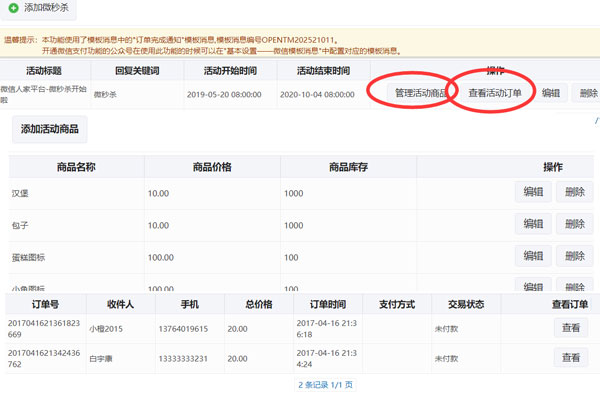Select phone number 13333333231
600x400 pixels.
183,359
